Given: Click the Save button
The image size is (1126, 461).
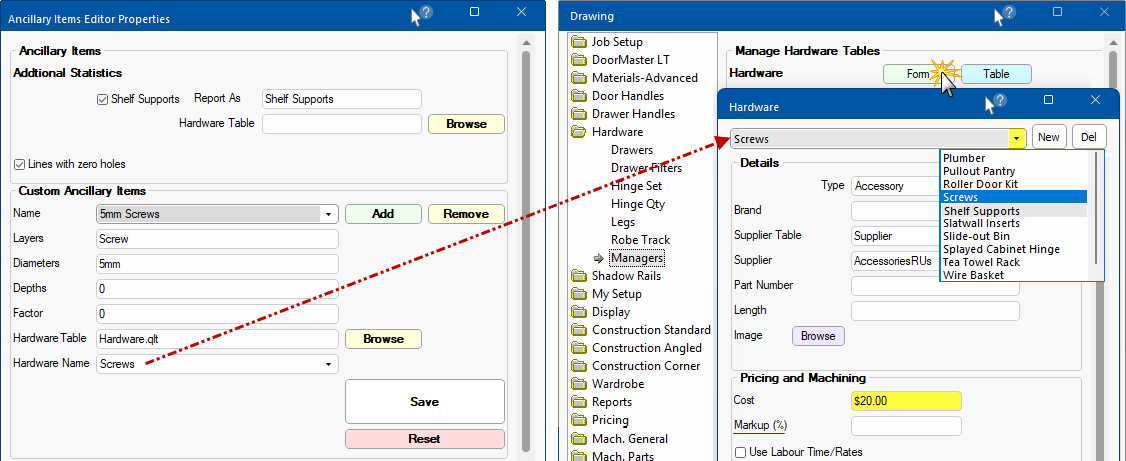Looking at the screenshot, I should [x=424, y=402].
